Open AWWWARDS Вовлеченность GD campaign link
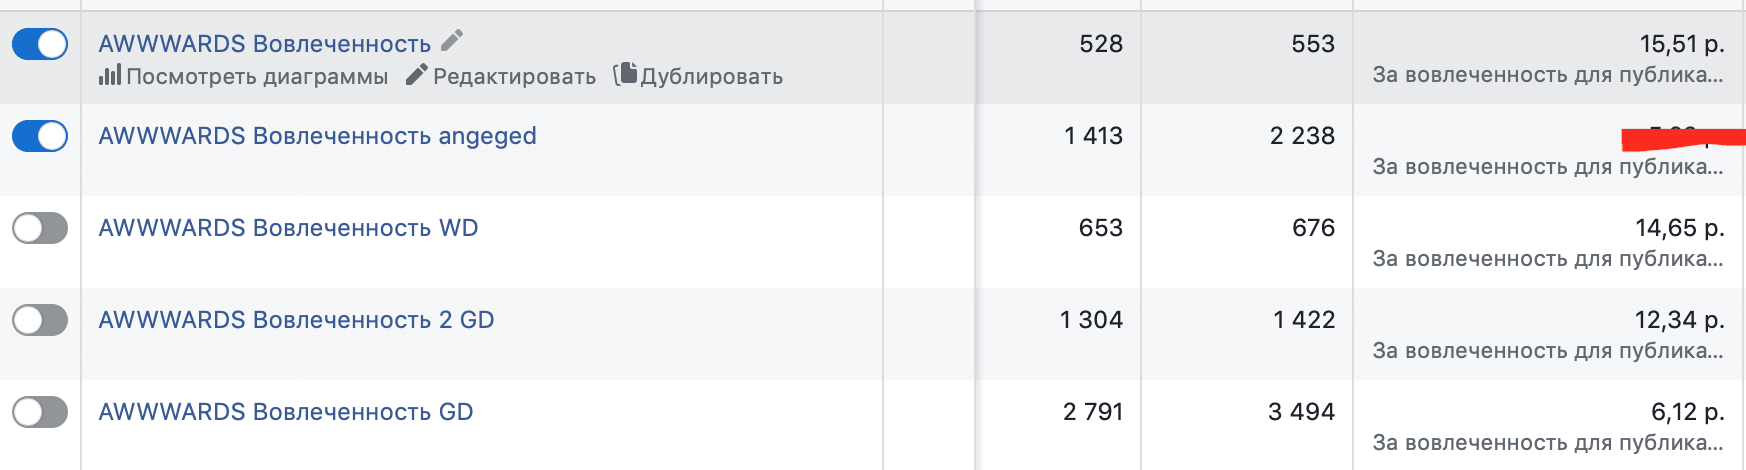 point(286,412)
